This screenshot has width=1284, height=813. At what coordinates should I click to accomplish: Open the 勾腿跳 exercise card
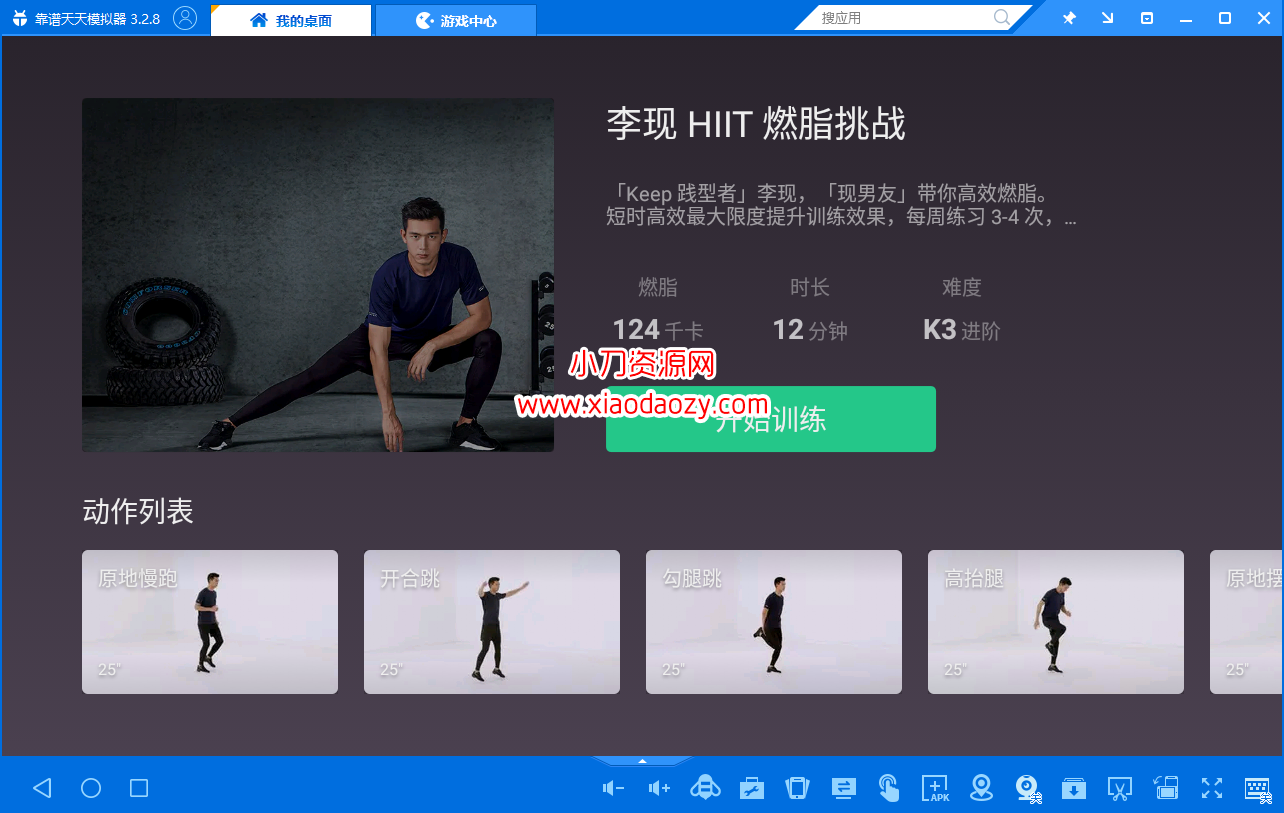774,622
